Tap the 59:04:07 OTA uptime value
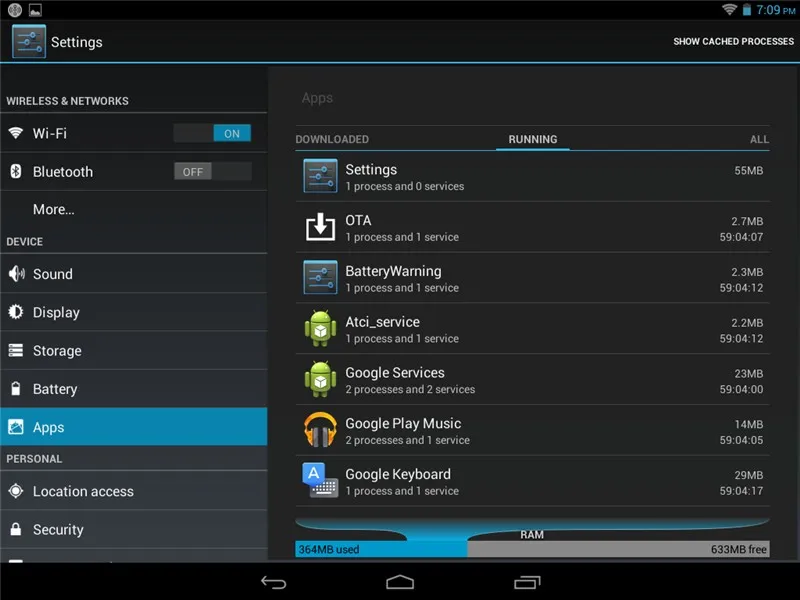 pos(741,237)
